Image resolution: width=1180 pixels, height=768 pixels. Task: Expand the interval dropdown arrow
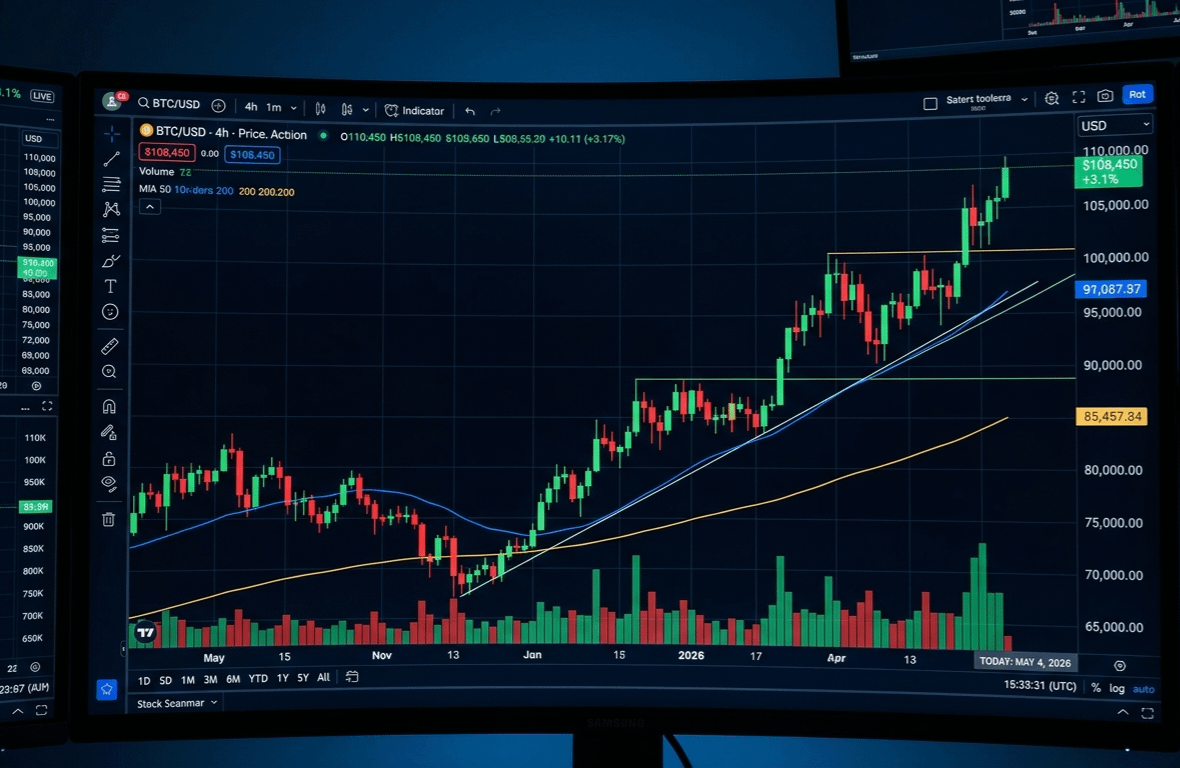coord(293,108)
